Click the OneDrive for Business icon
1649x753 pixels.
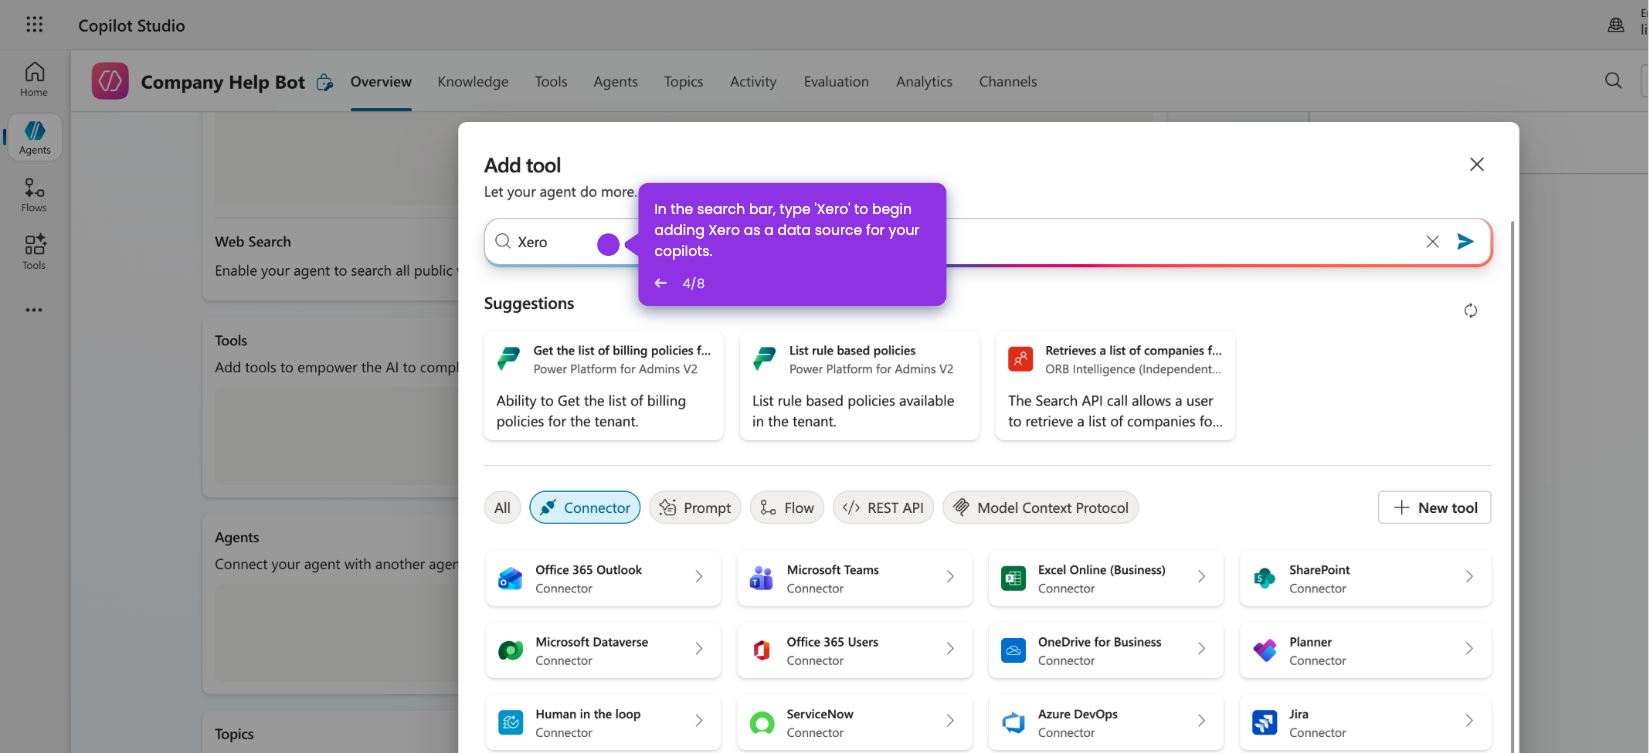click(1013, 650)
